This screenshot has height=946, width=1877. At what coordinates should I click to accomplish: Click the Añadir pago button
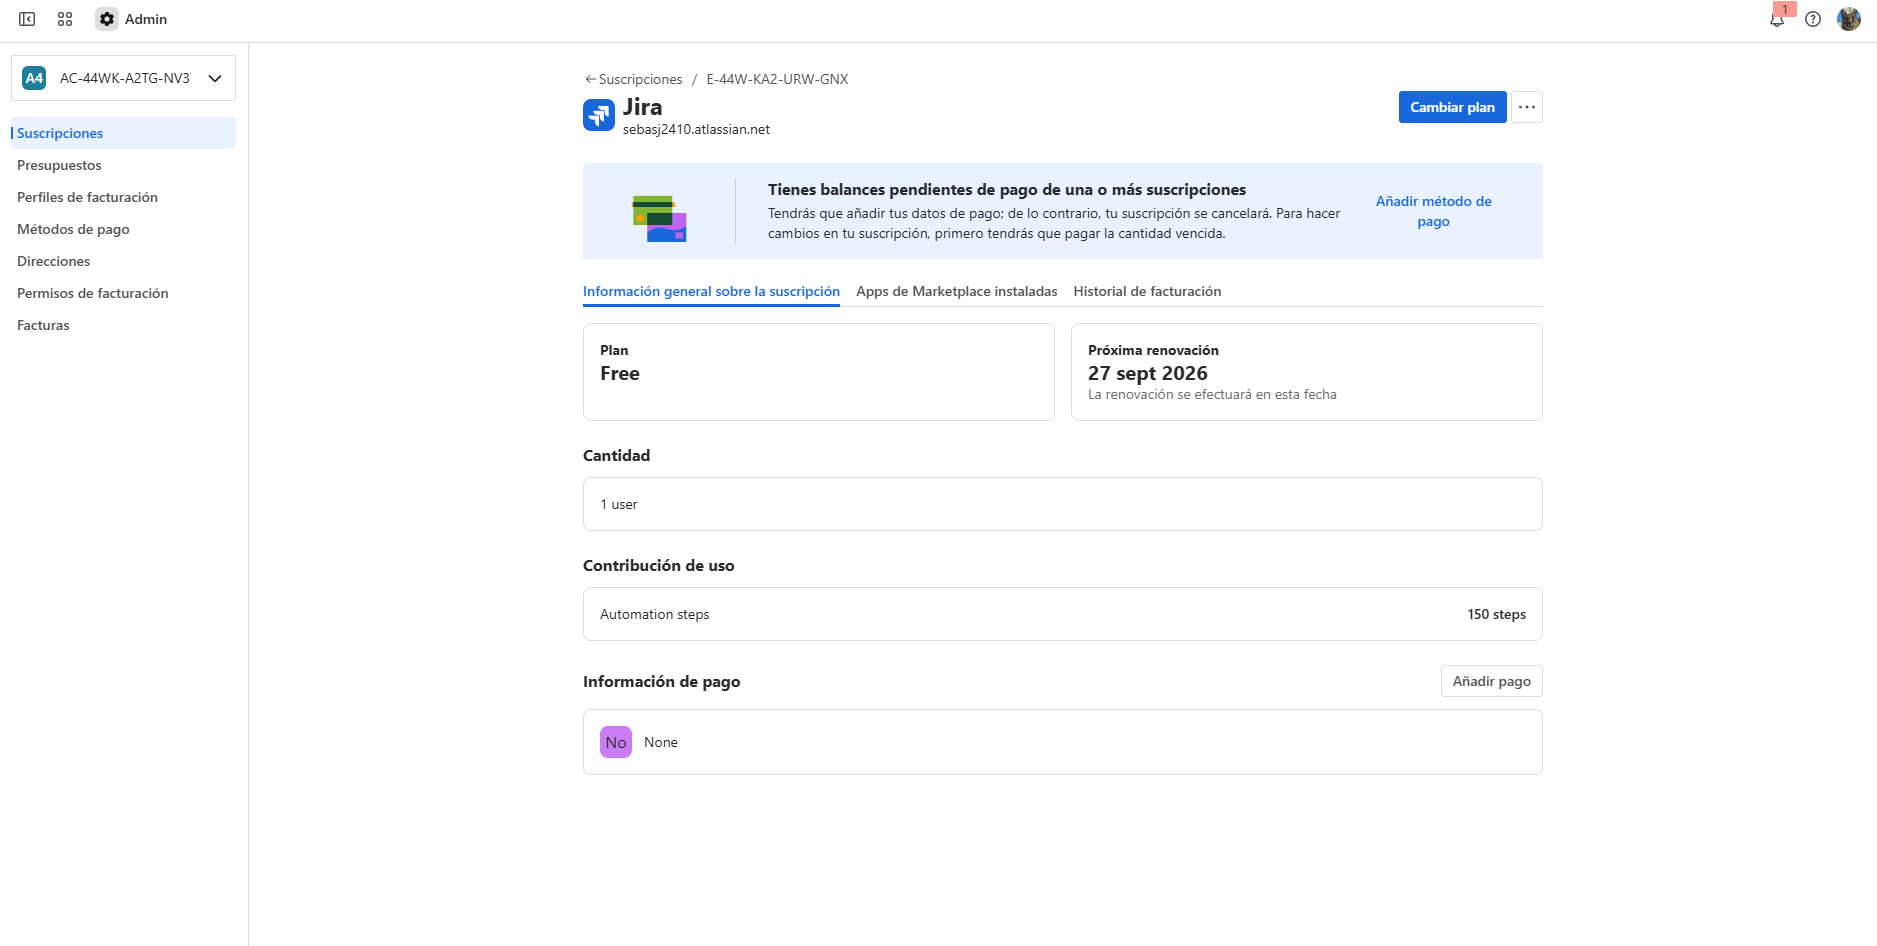[x=1491, y=681]
